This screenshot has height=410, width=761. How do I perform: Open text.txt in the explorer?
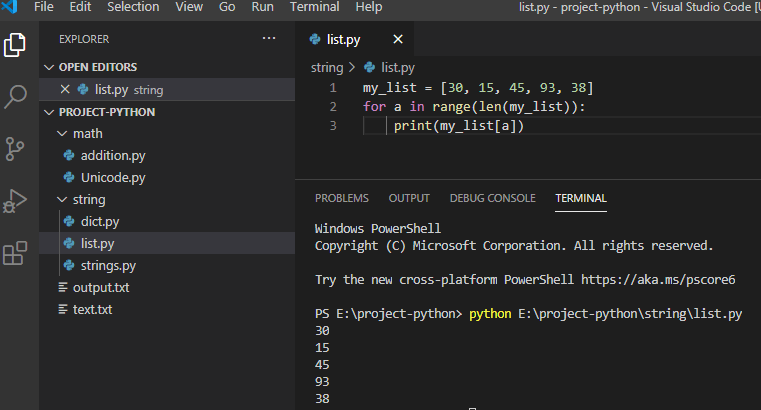(x=92, y=310)
